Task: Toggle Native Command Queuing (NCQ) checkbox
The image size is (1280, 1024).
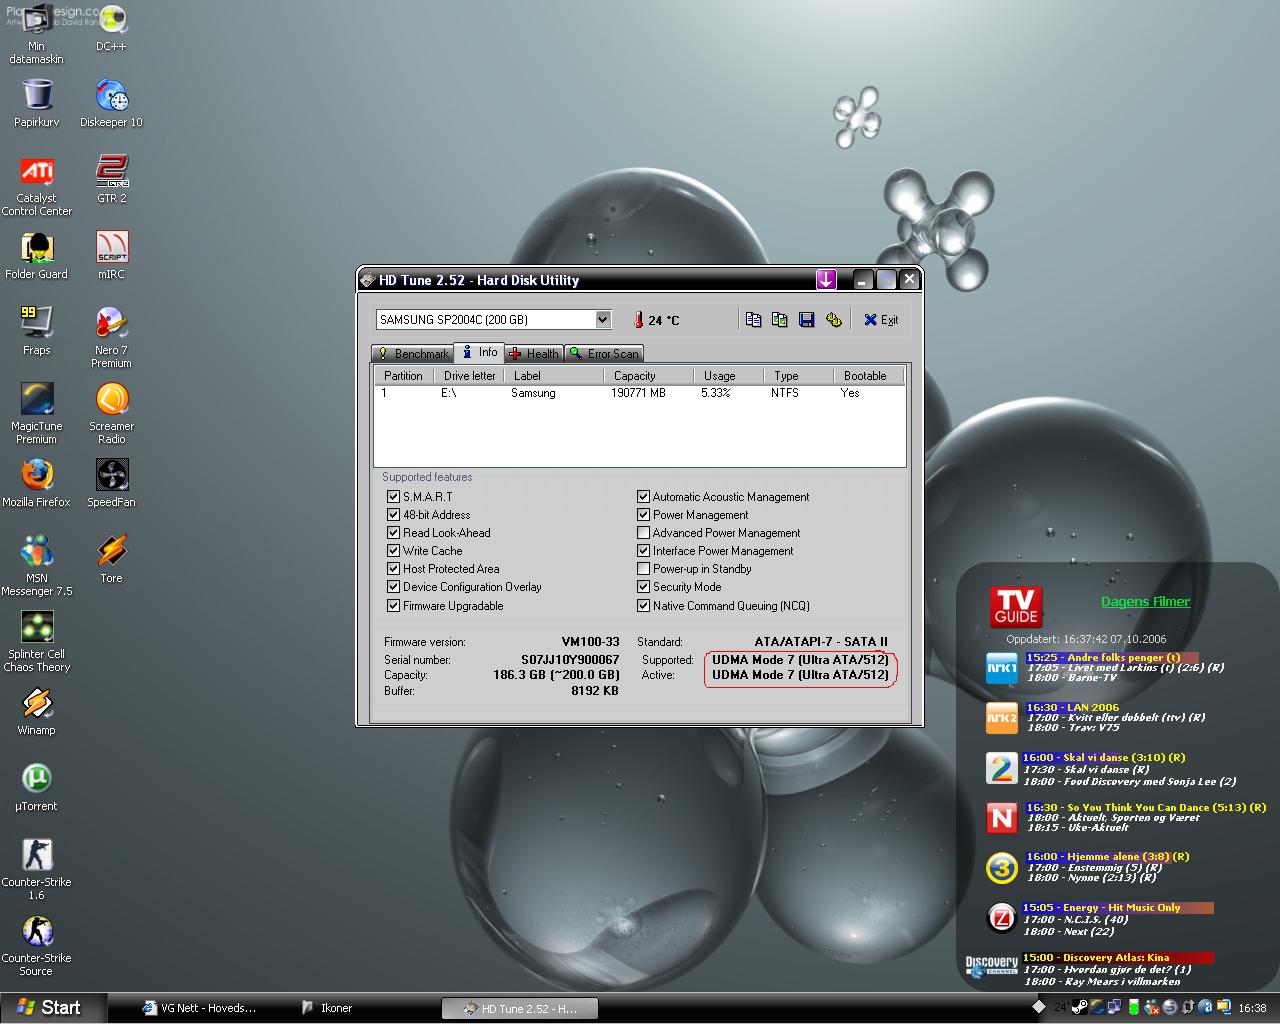Action: point(643,605)
